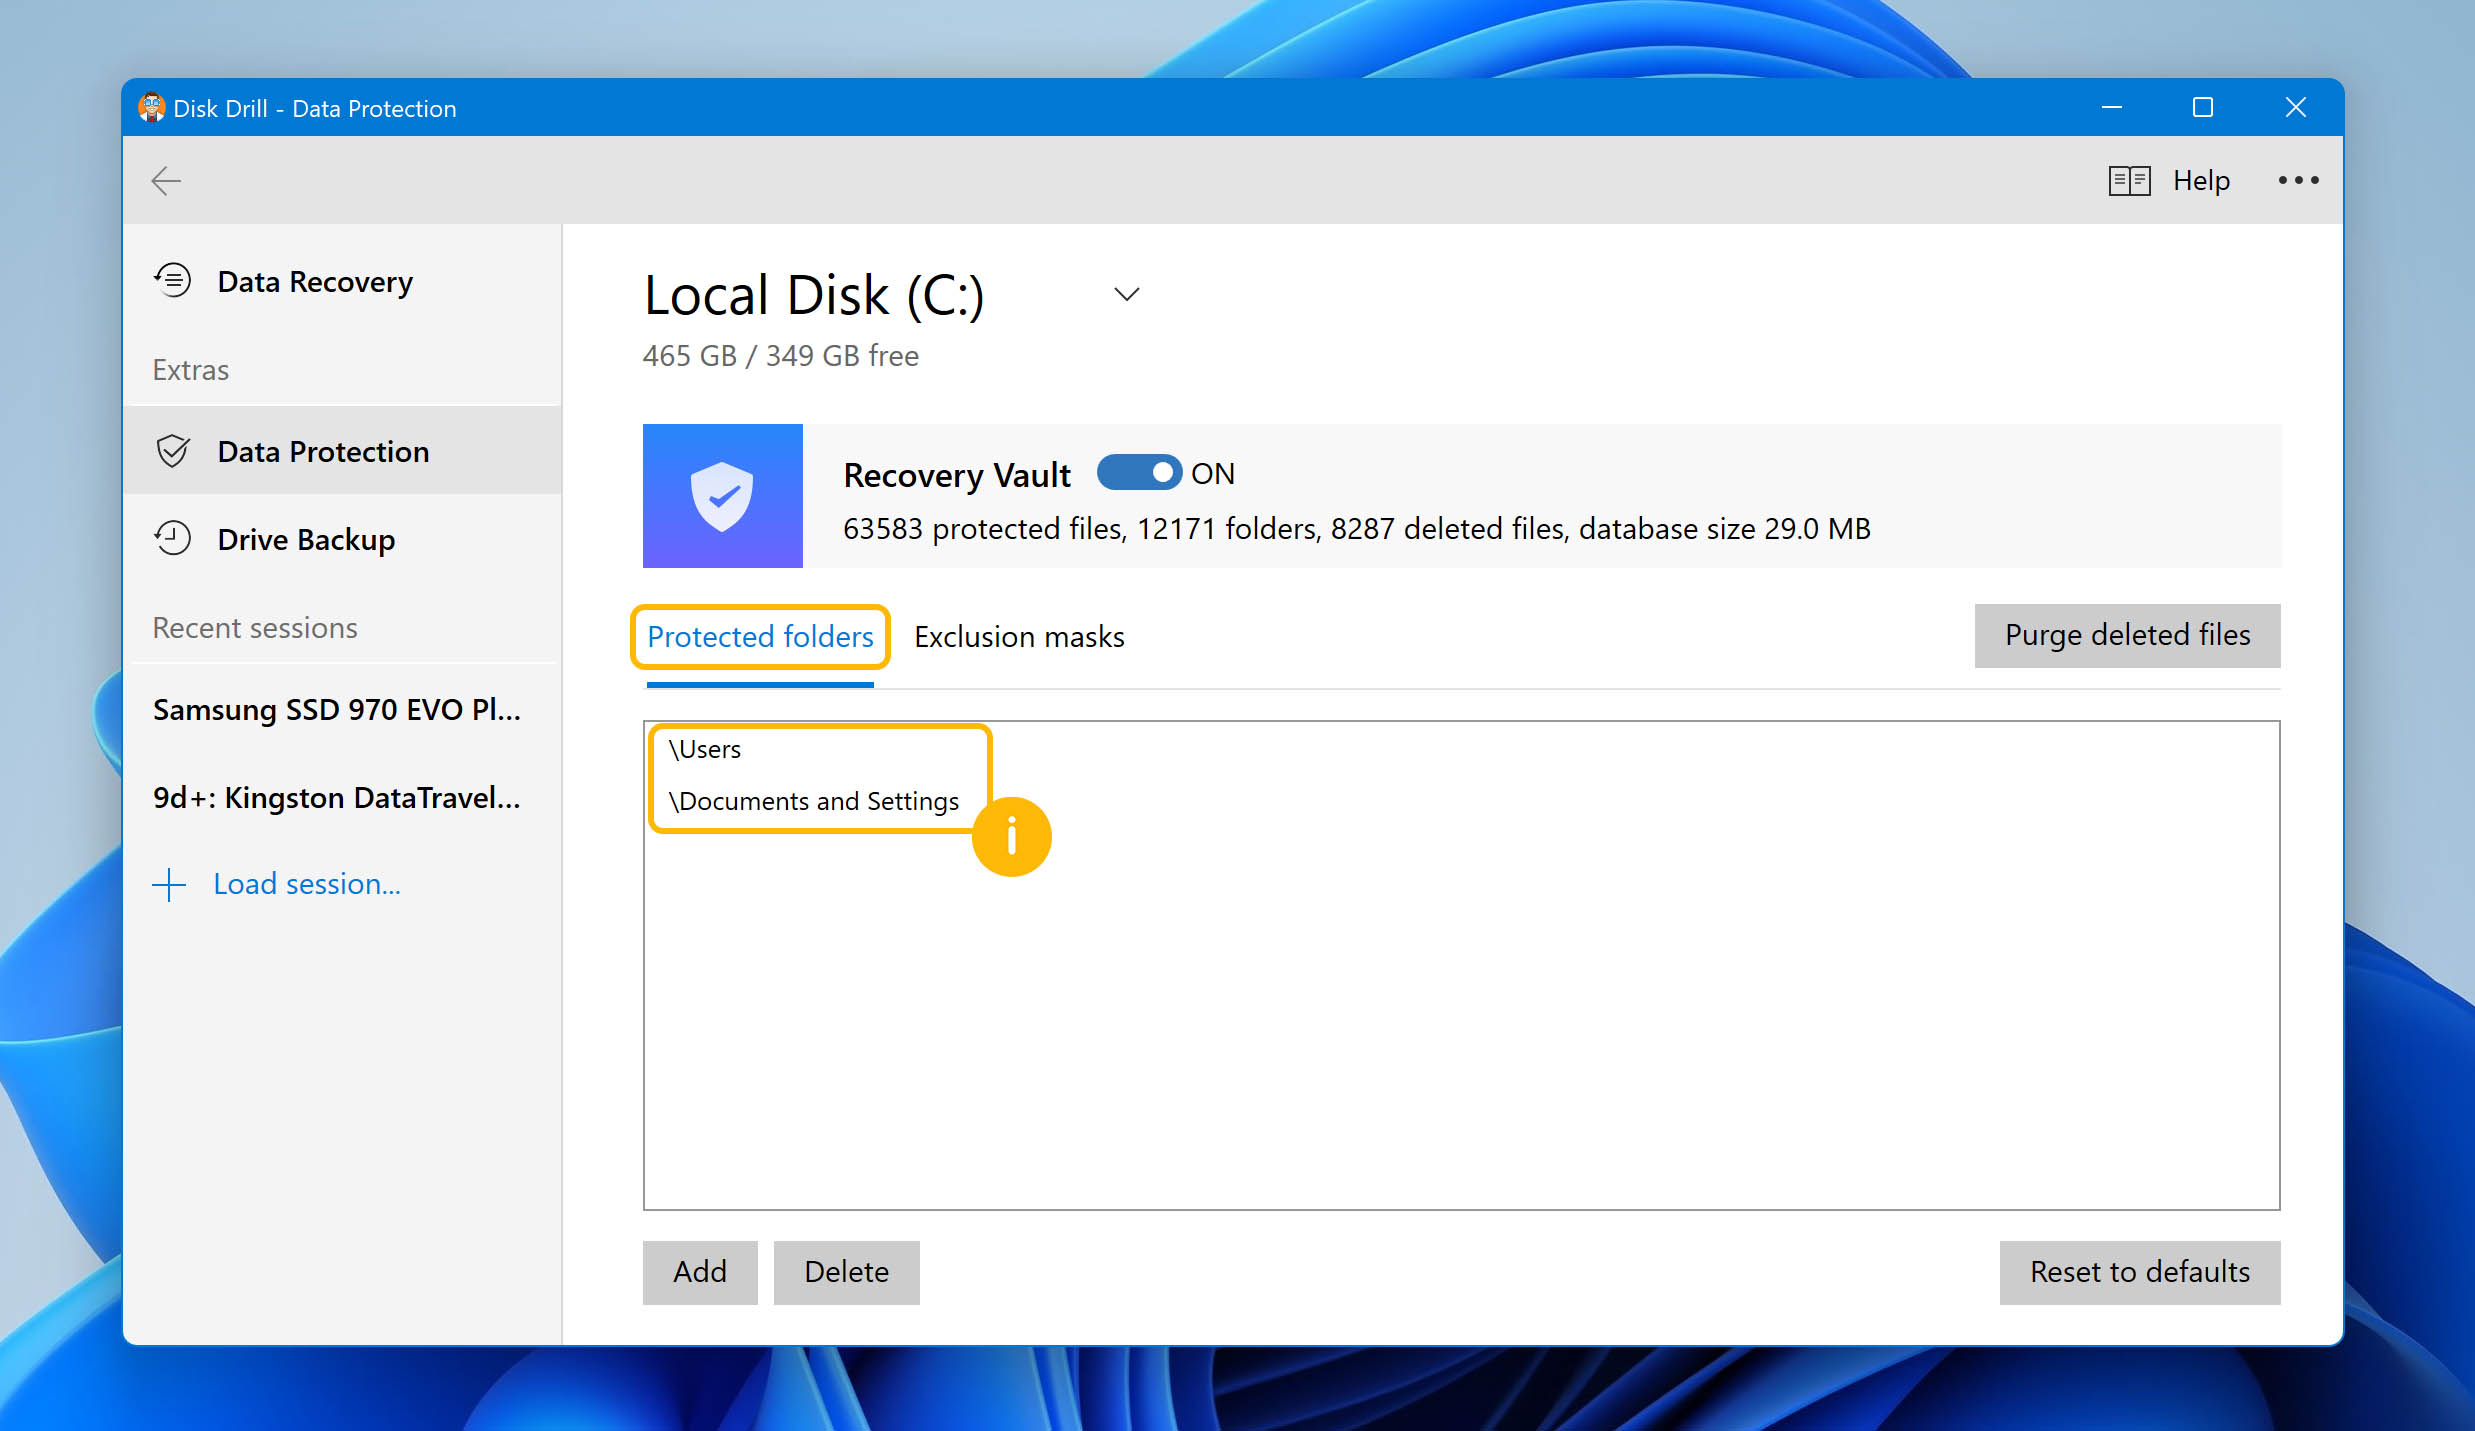Click the Data Recovery icon in sidebar
Image resolution: width=2475 pixels, height=1431 pixels.
pos(172,281)
